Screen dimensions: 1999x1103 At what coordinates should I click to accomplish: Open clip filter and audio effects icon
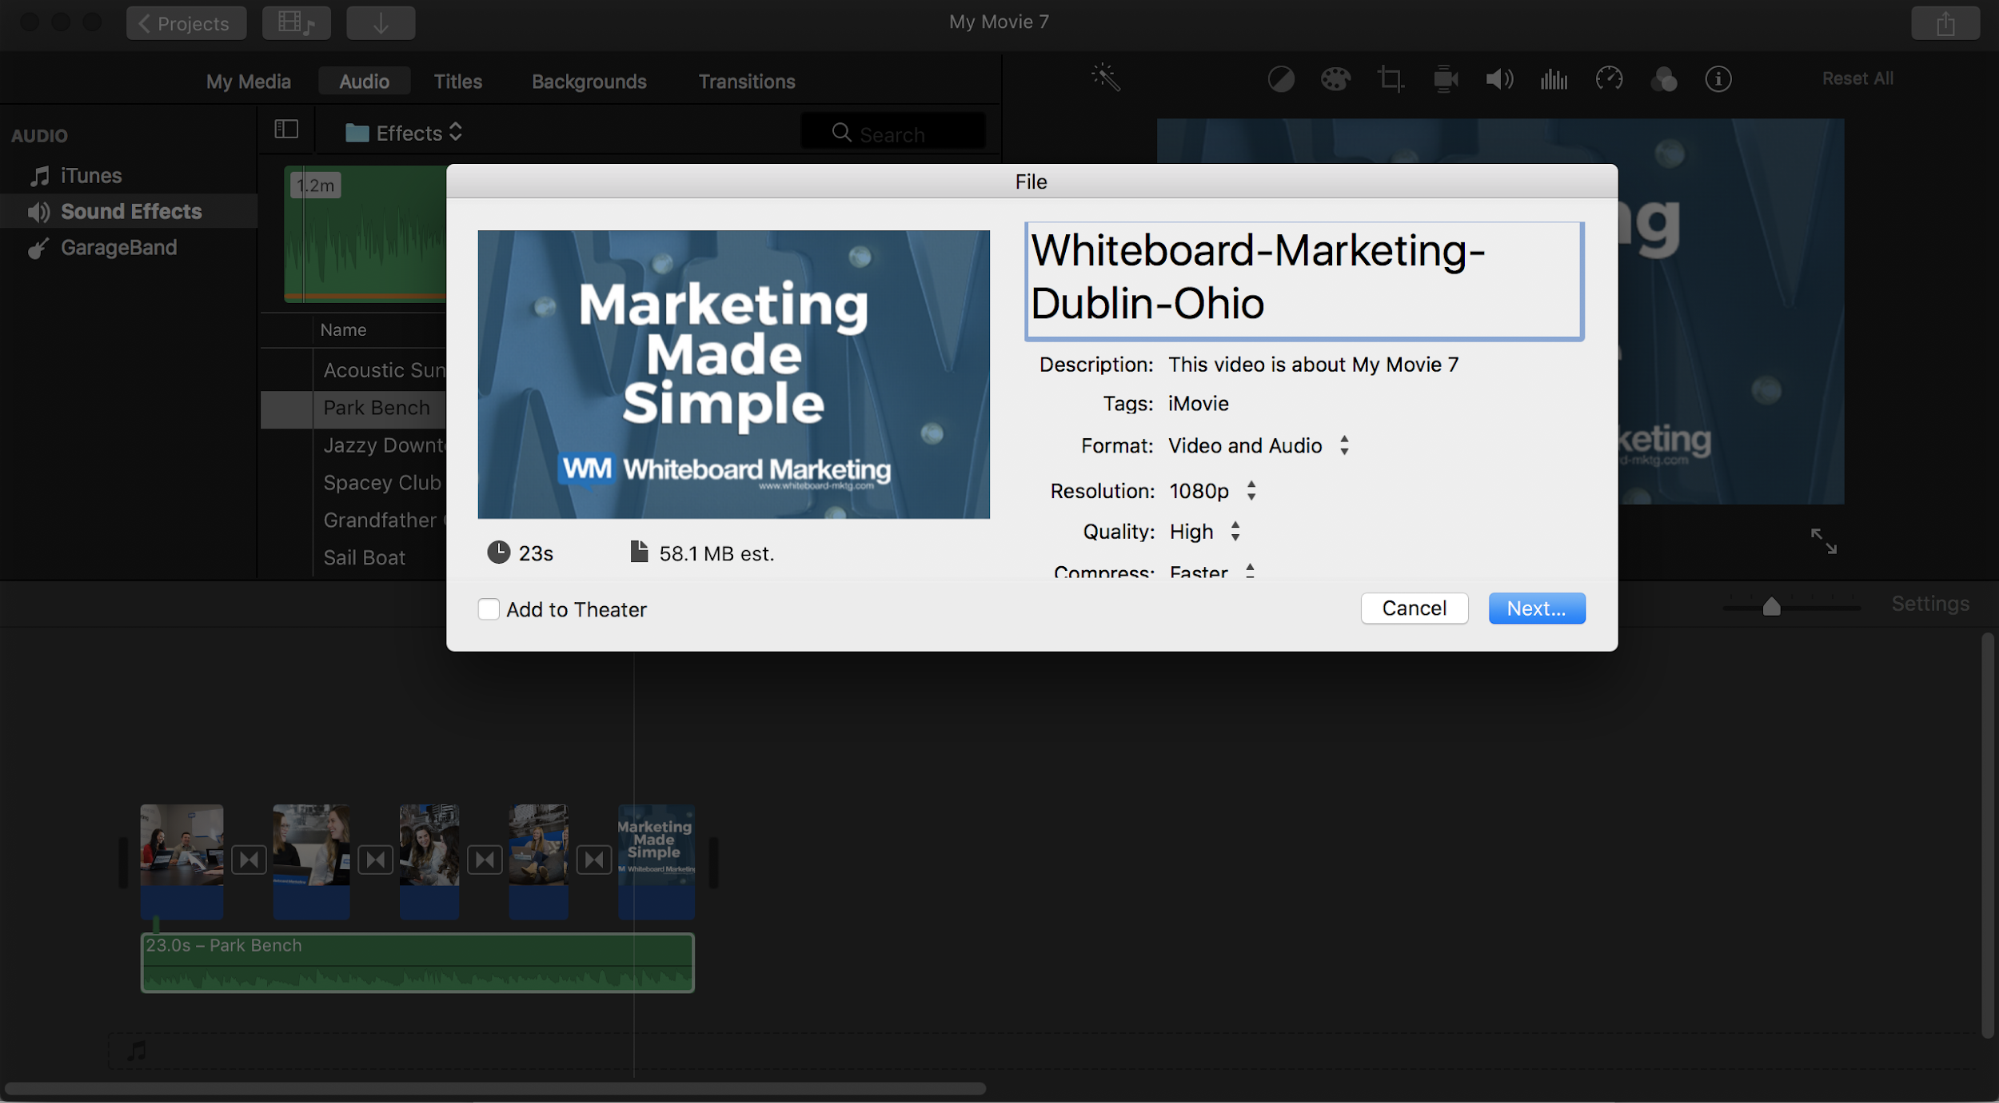pos(1664,79)
